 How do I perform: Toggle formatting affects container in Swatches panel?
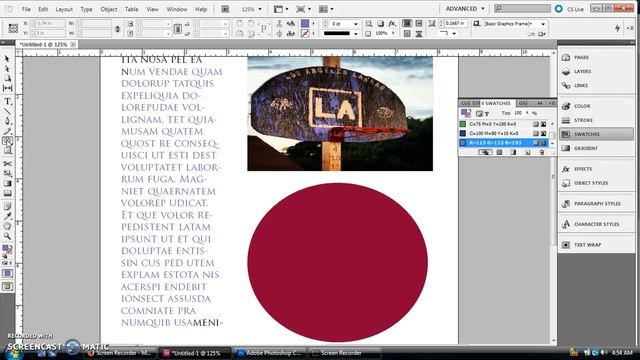tap(480, 113)
